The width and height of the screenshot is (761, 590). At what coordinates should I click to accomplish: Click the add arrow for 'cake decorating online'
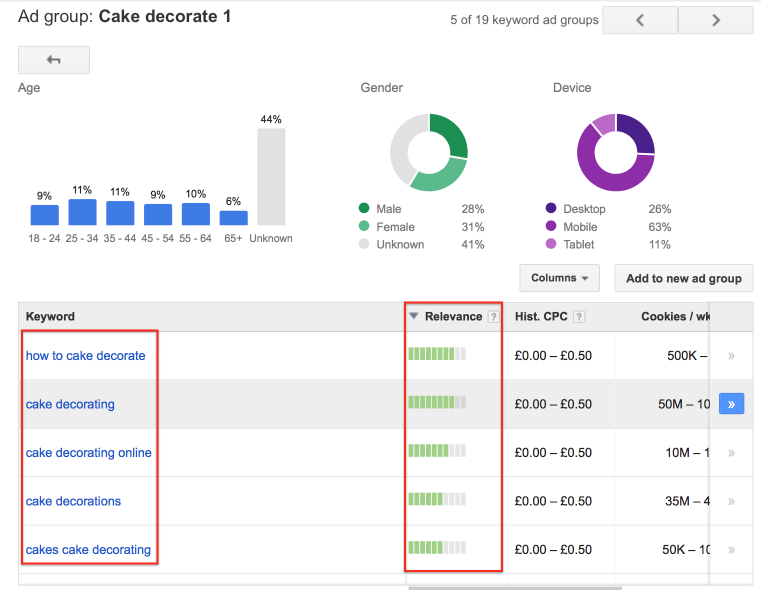coord(731,453)
